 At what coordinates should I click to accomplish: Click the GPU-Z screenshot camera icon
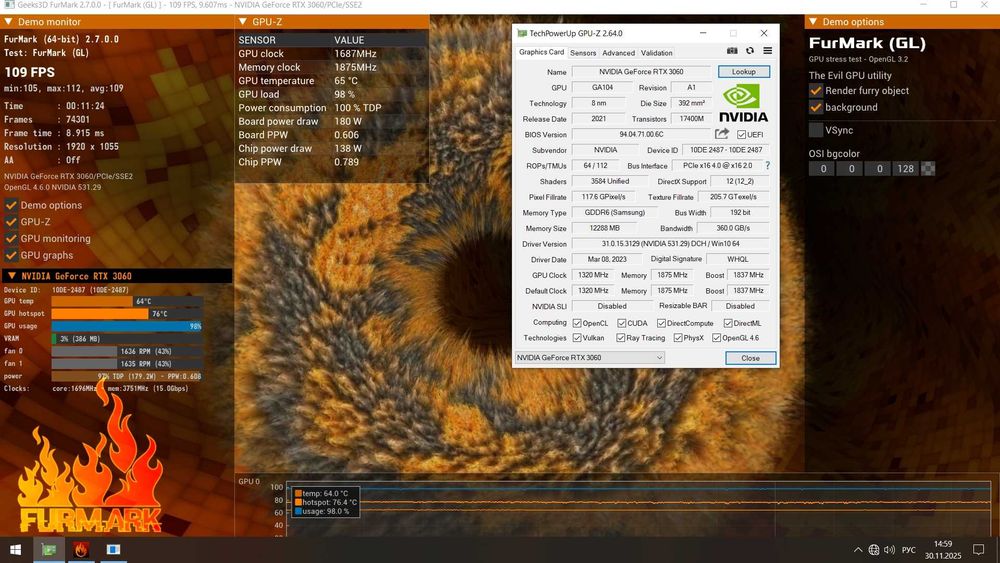pos(732,51)
